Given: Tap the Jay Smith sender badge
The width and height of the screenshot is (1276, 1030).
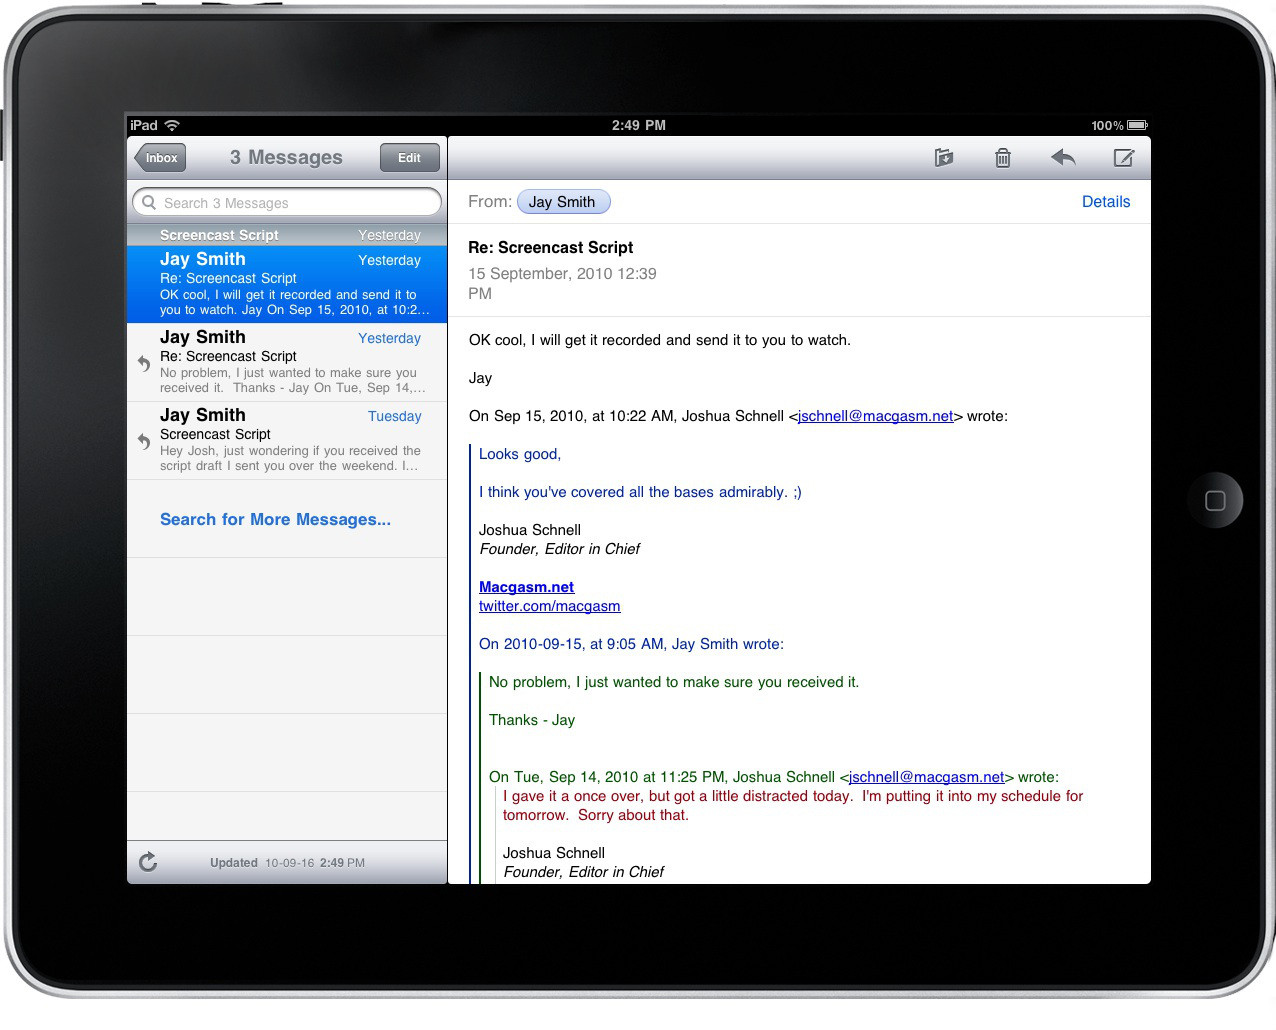Looking at the screenshot, I should 562,202.
